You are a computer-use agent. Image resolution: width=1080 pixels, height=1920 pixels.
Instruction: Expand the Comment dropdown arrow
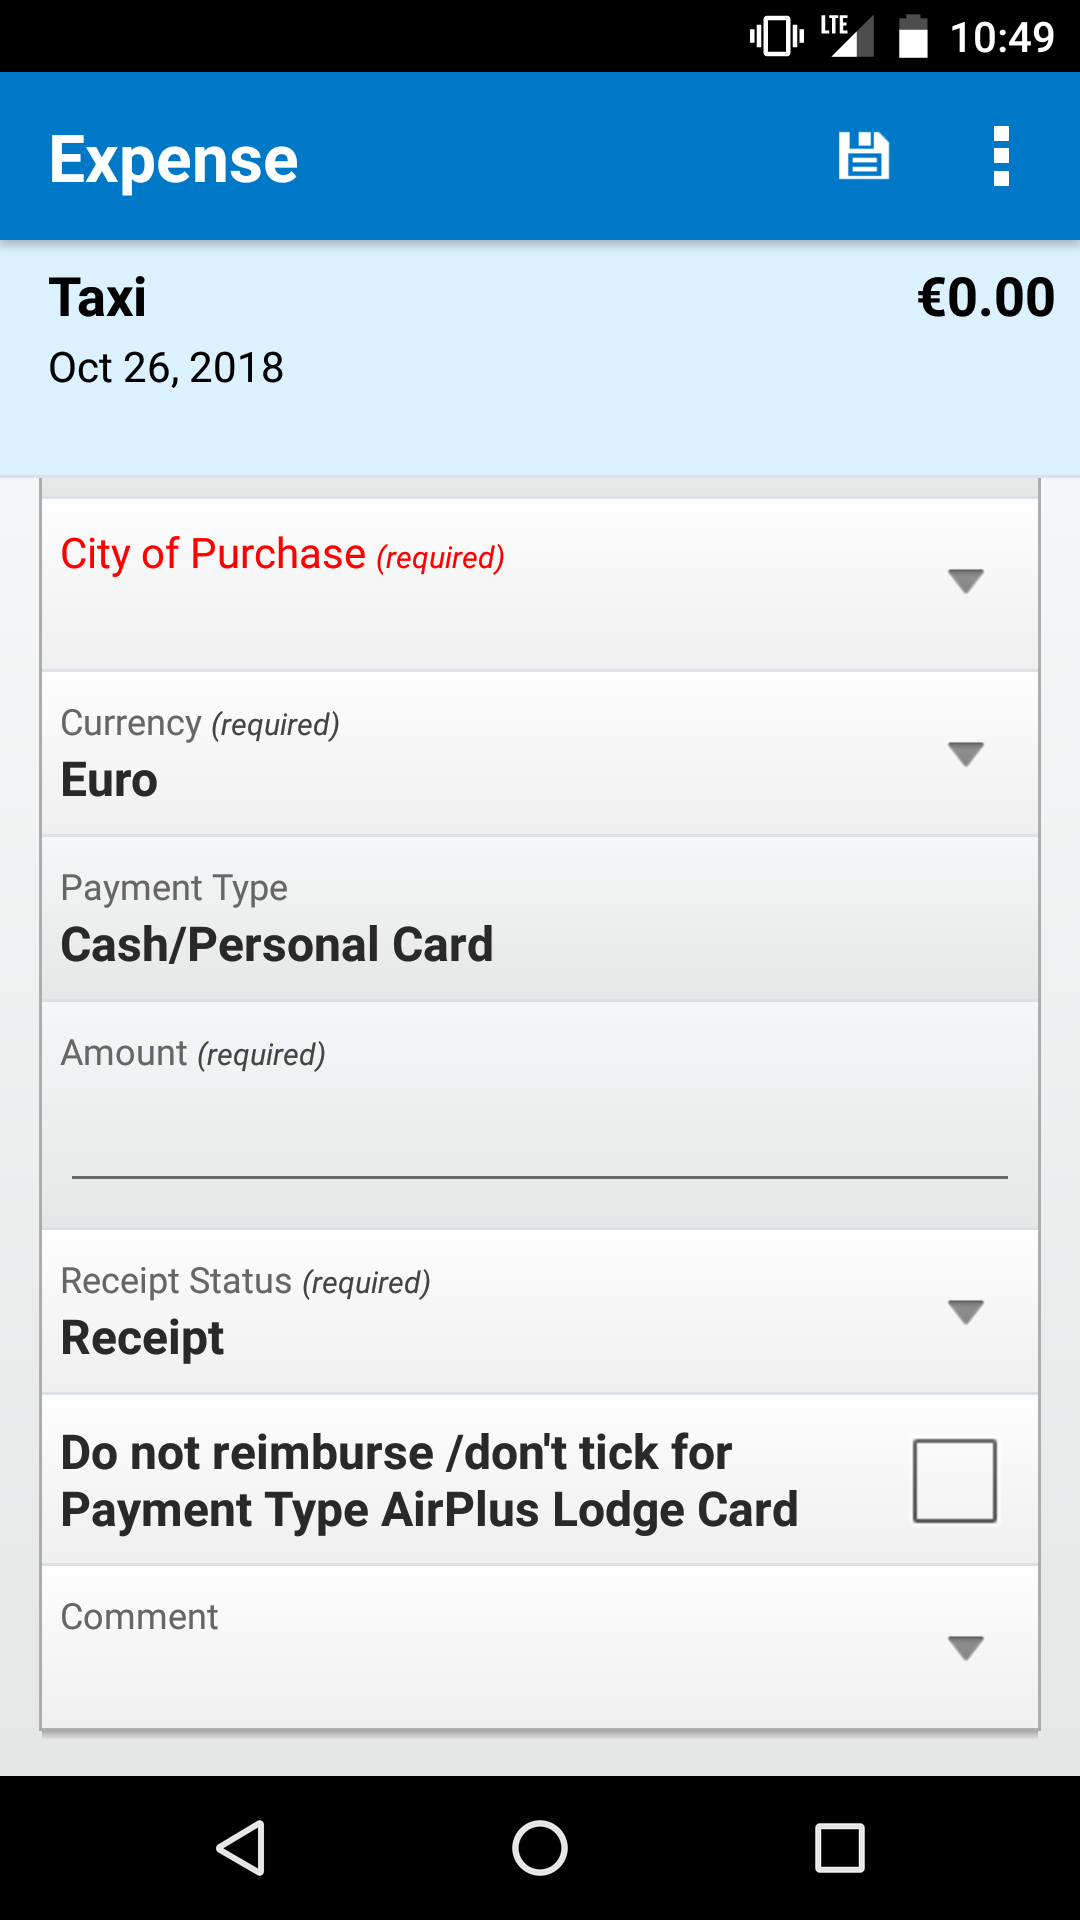click(965, 1648)
